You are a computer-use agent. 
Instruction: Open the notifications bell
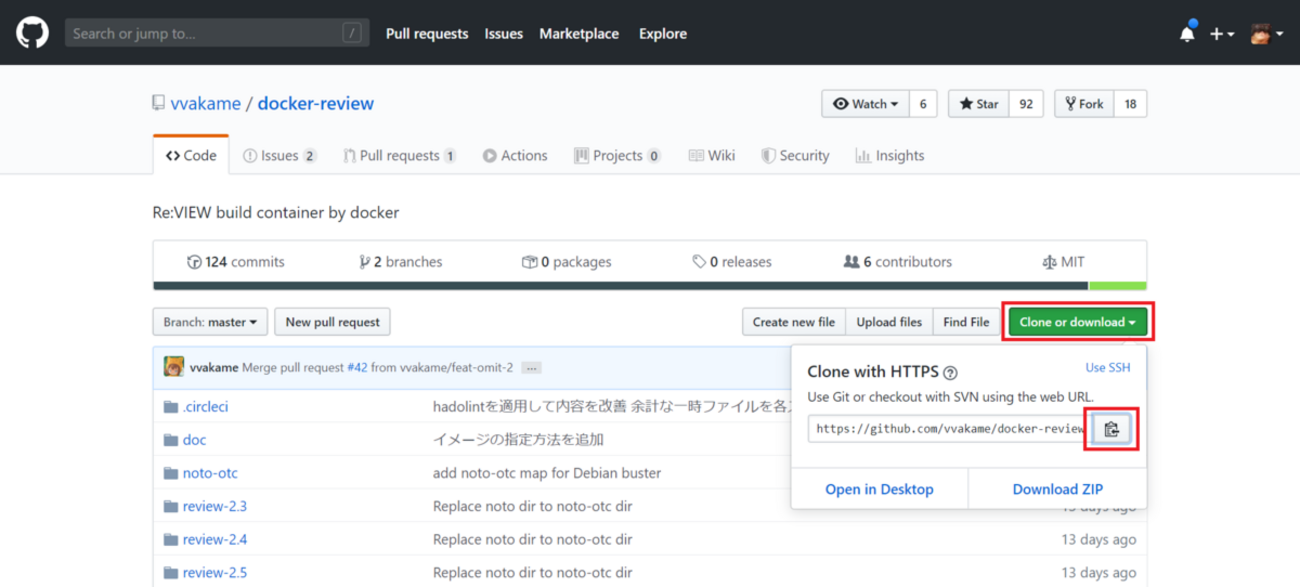[x=1187, y=34]
